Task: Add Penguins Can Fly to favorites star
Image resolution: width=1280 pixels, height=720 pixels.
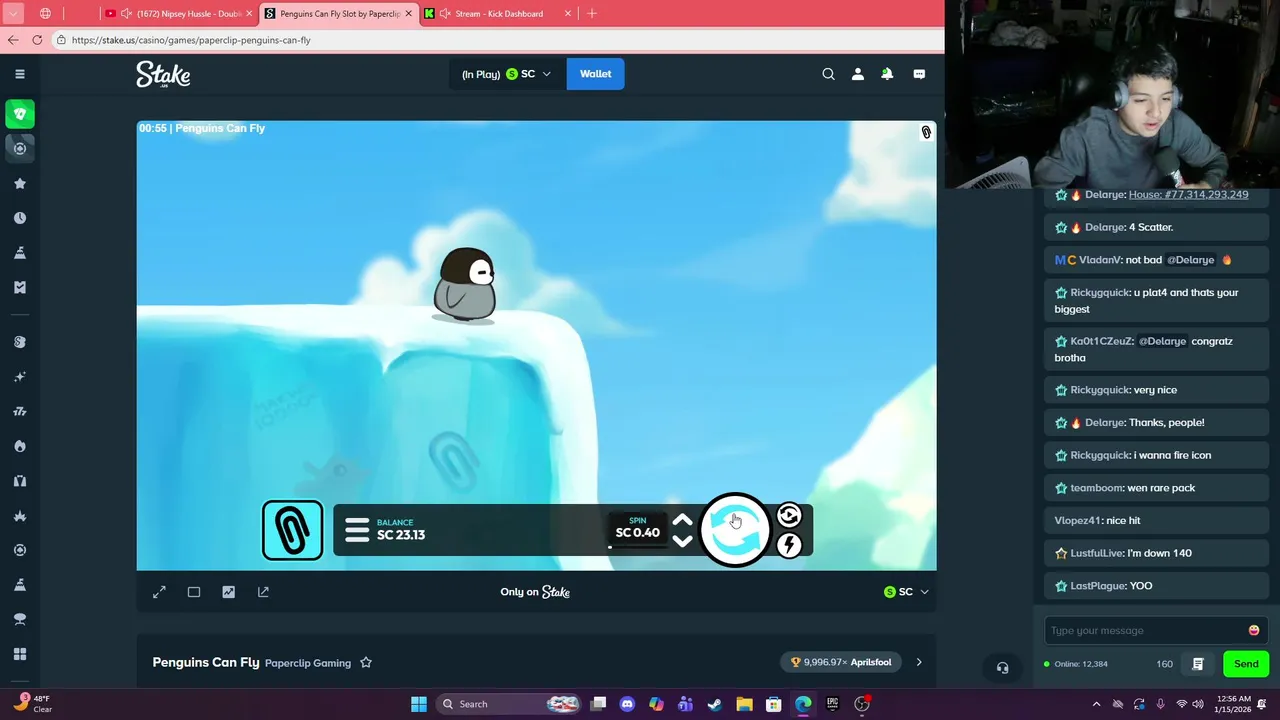Action: point(366,662)
